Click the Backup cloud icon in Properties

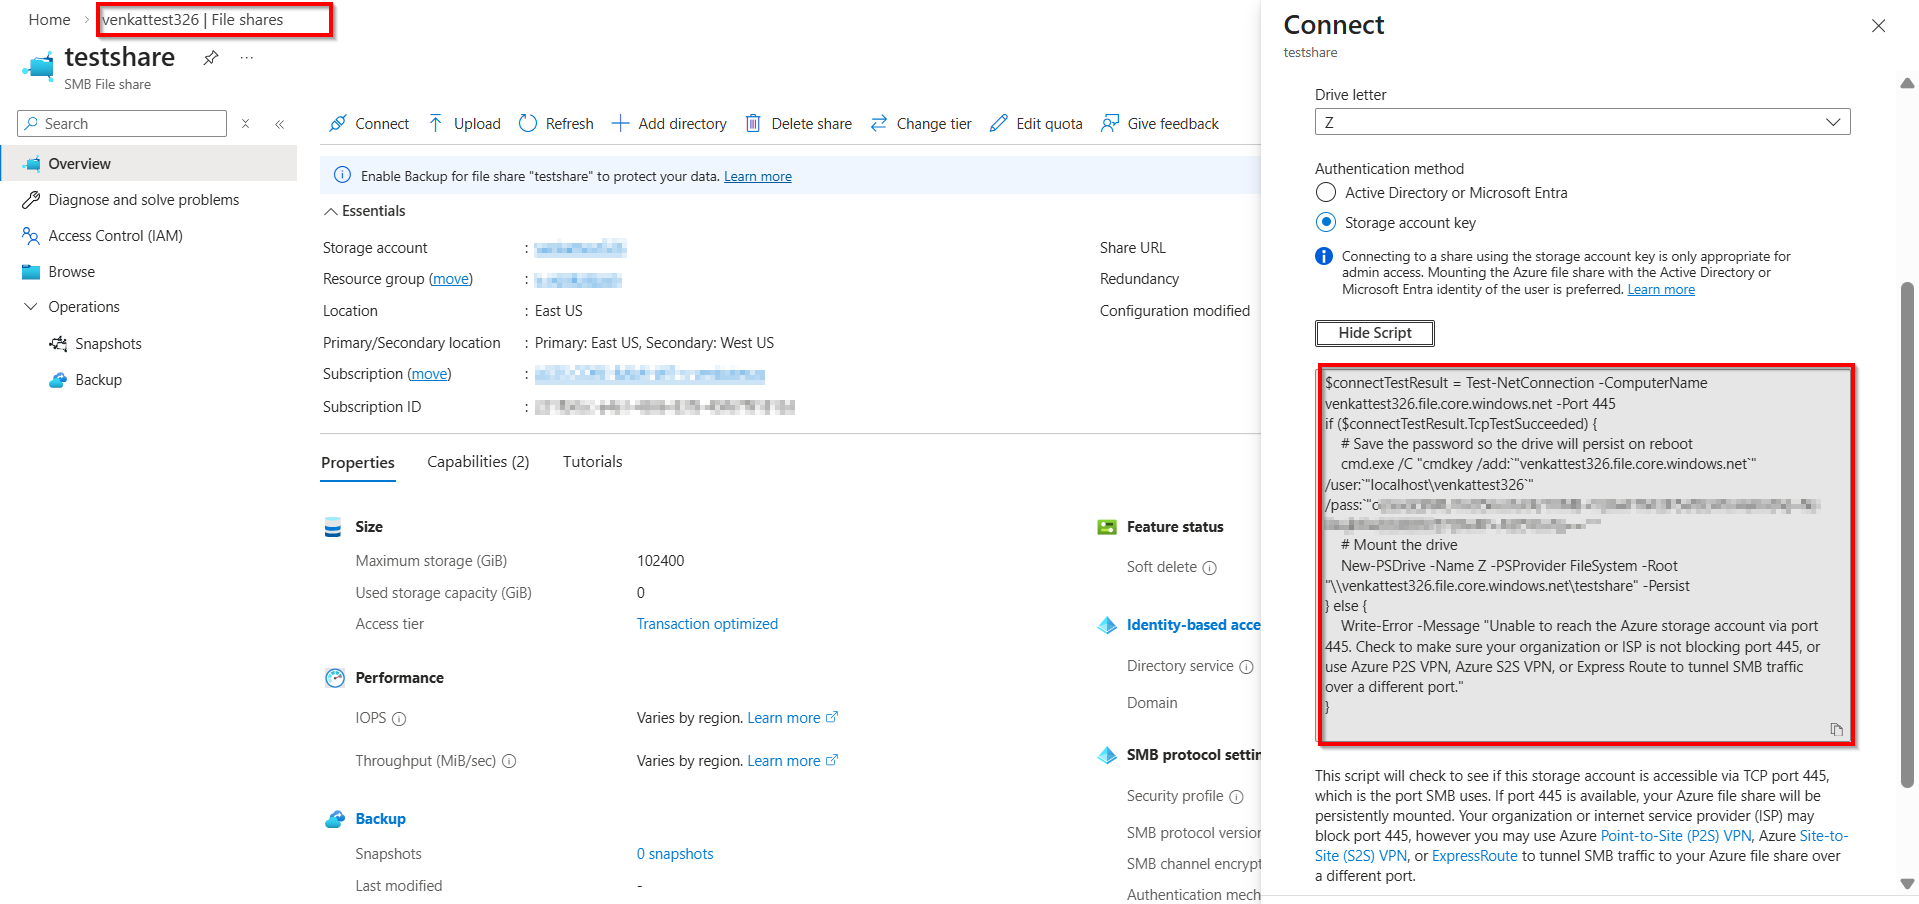[x=335, y=819]
